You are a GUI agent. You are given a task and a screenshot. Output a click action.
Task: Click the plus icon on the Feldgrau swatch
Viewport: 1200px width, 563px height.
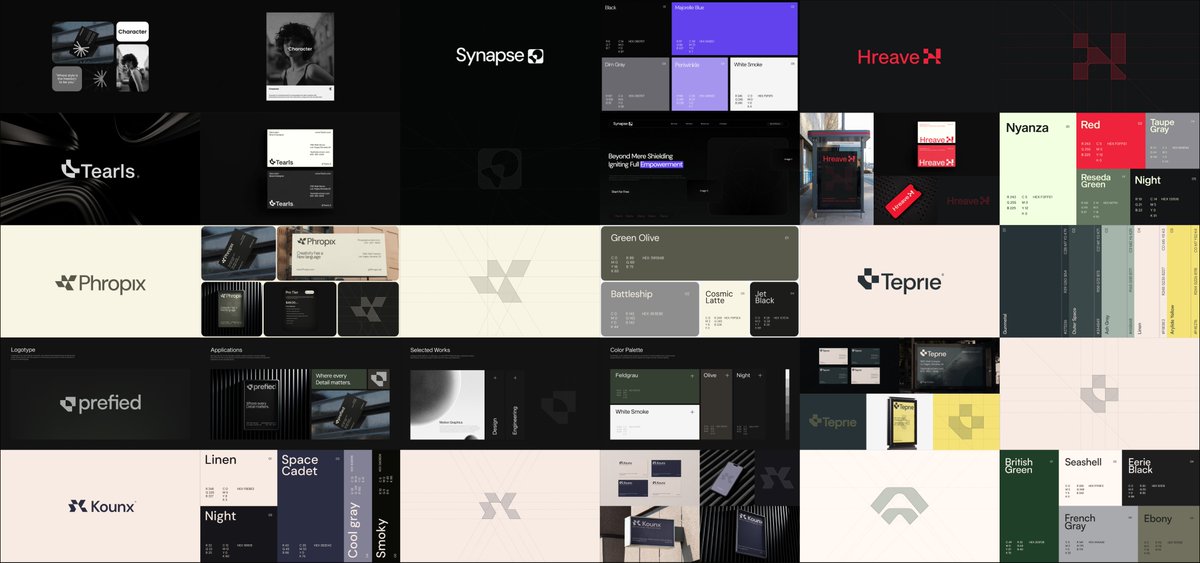coord(691,375)
